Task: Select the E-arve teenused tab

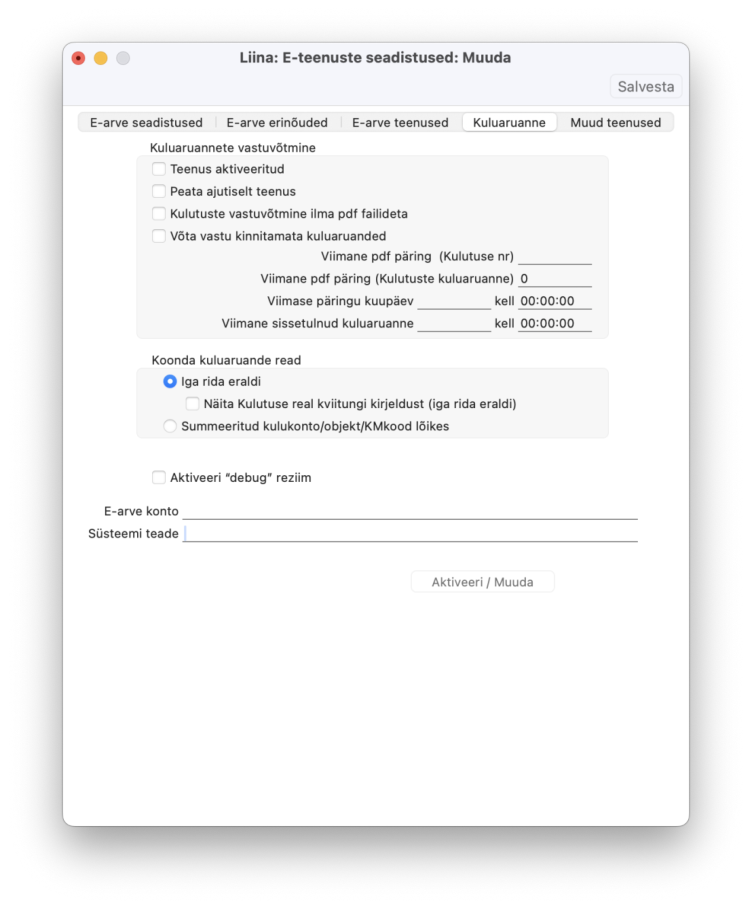Action: (x=400, y=123)
